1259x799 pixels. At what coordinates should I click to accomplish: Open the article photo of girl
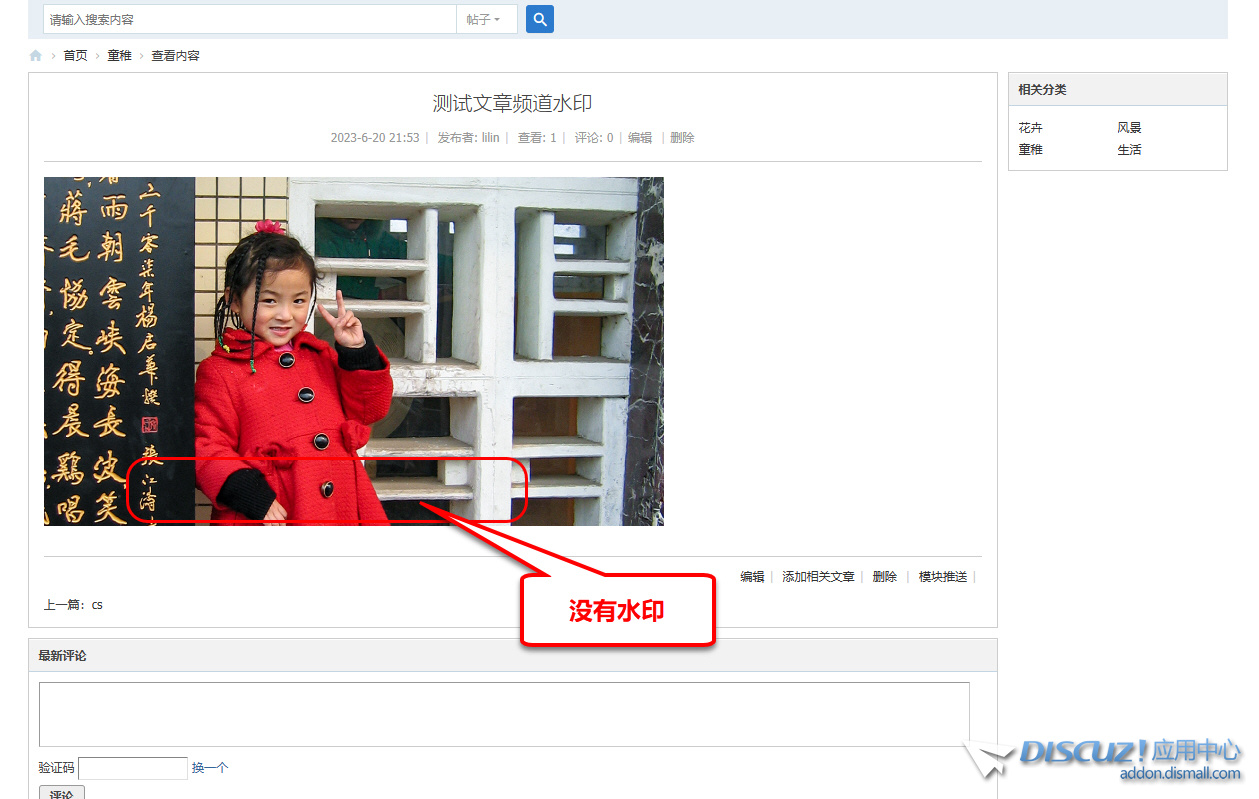[x=353, y=351]
